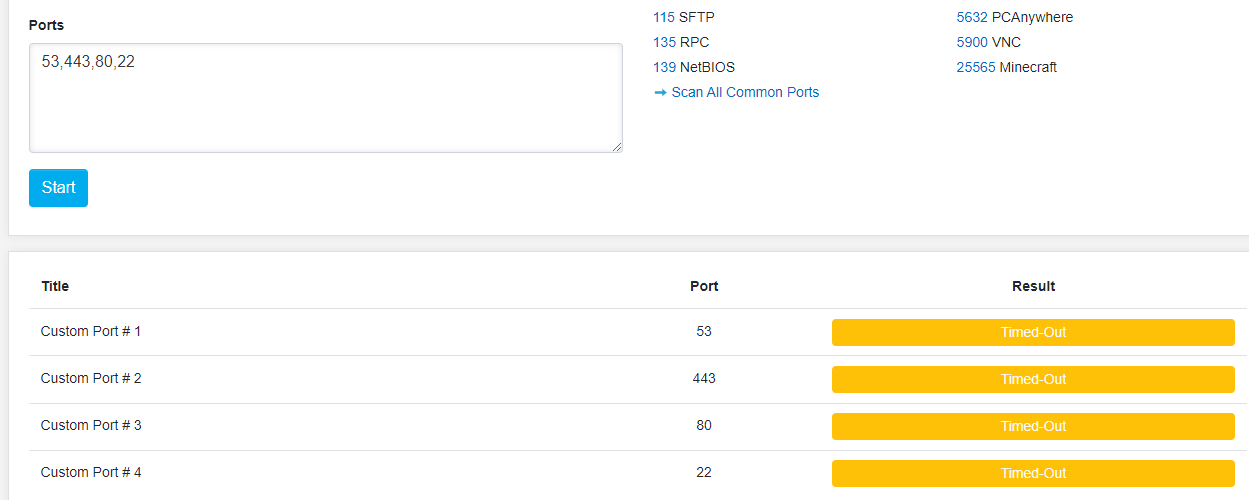Open the Scan All Common Ports link

[745, 93]
